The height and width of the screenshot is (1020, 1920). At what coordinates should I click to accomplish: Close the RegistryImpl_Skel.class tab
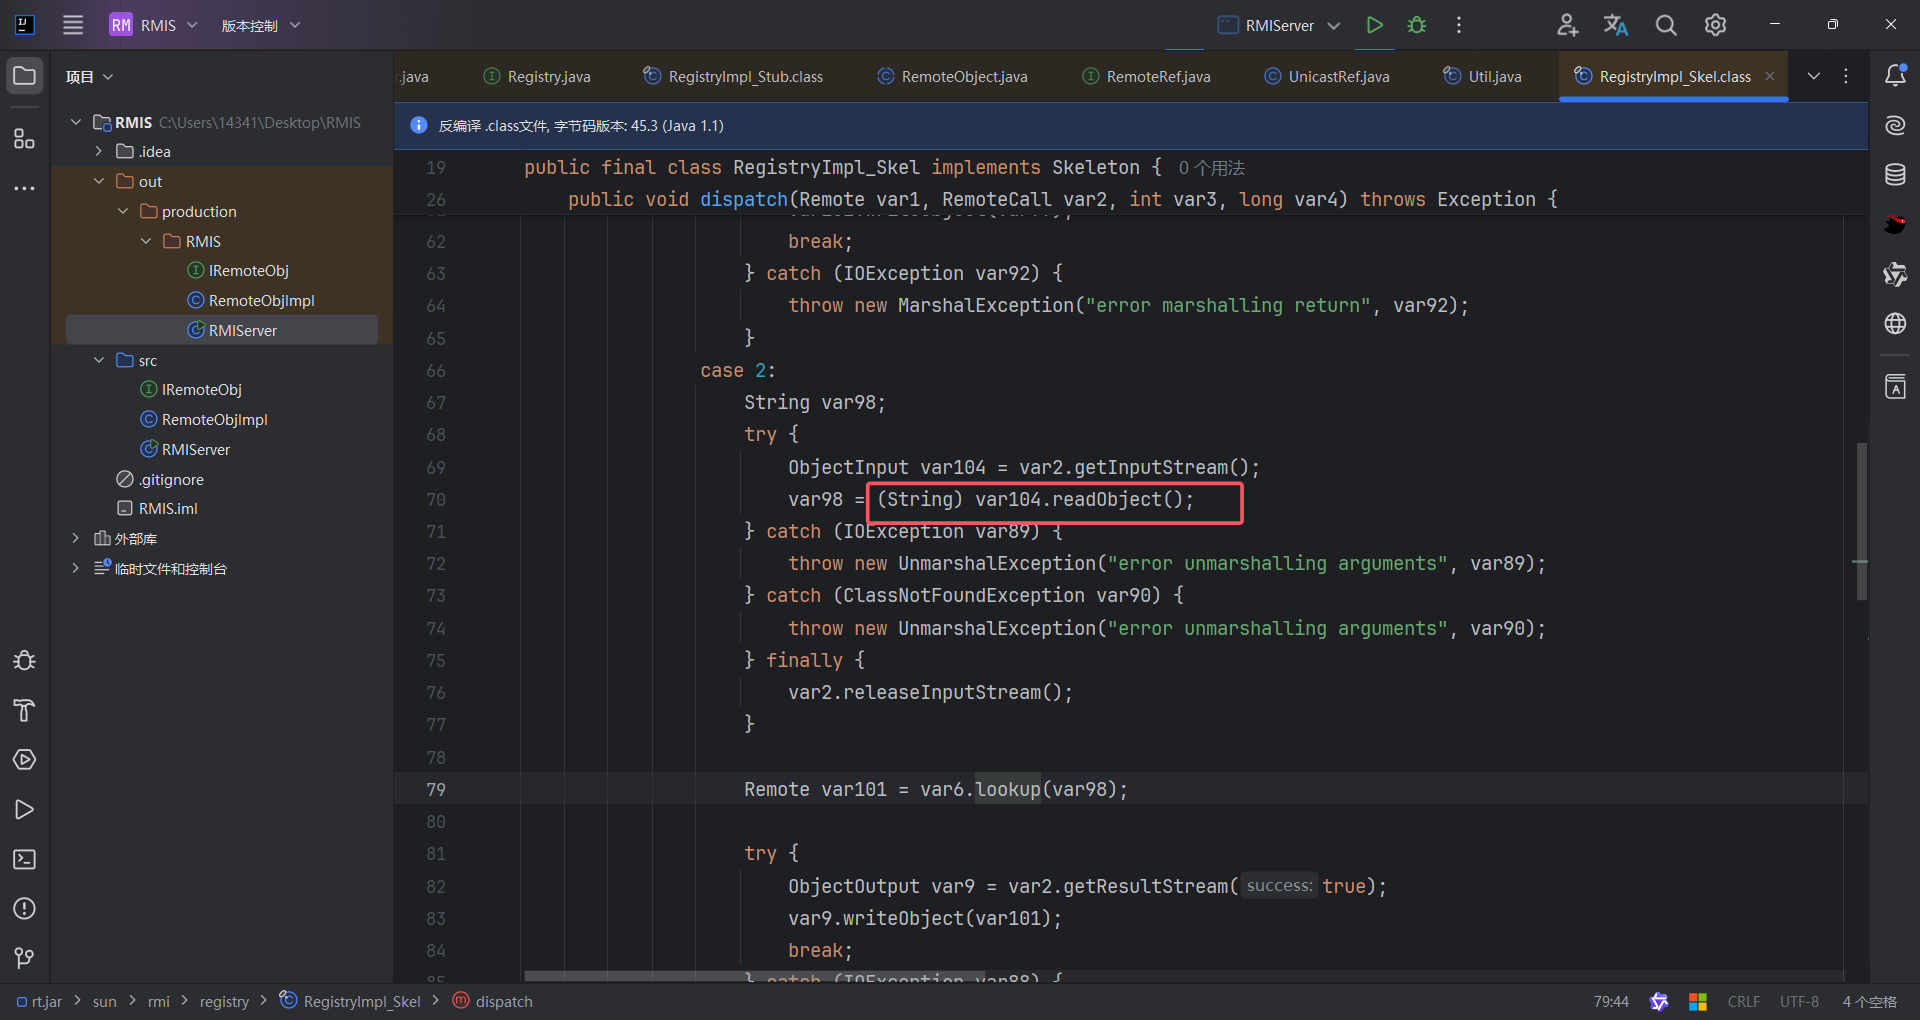click(x=1770, y=76)
